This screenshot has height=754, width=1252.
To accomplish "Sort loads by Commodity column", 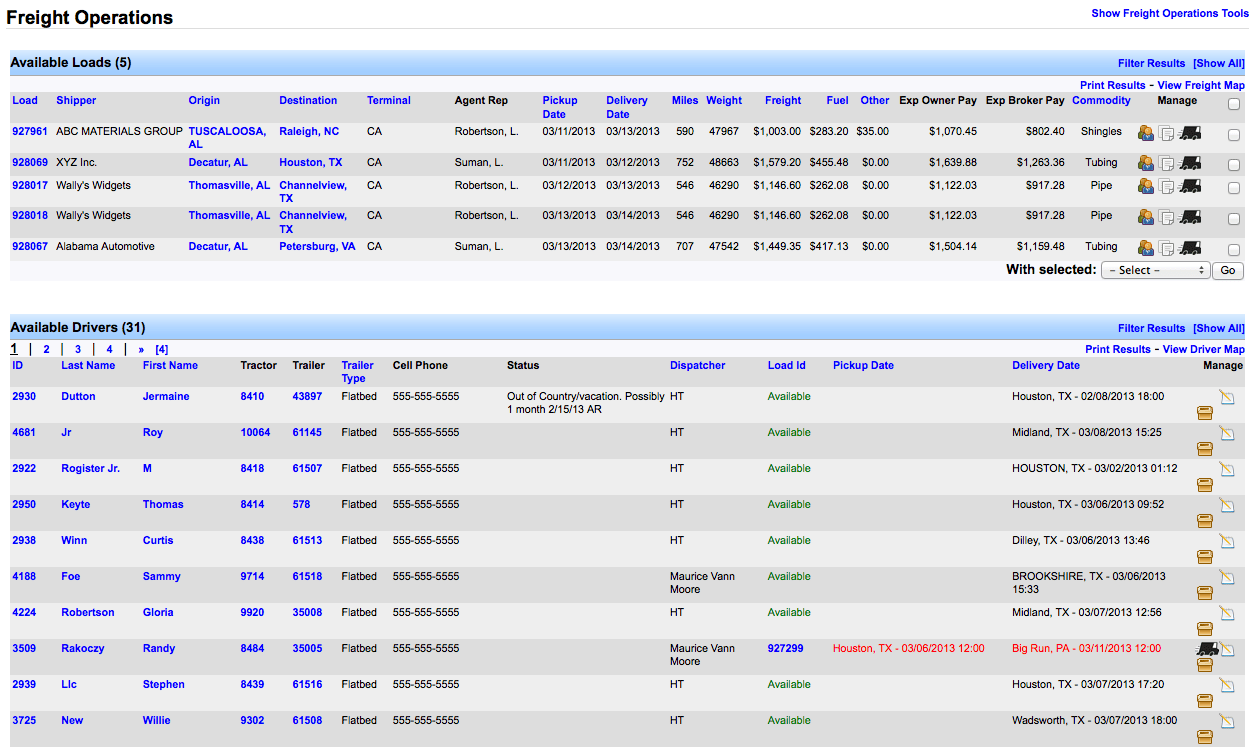I will [x=1101, y=100].
